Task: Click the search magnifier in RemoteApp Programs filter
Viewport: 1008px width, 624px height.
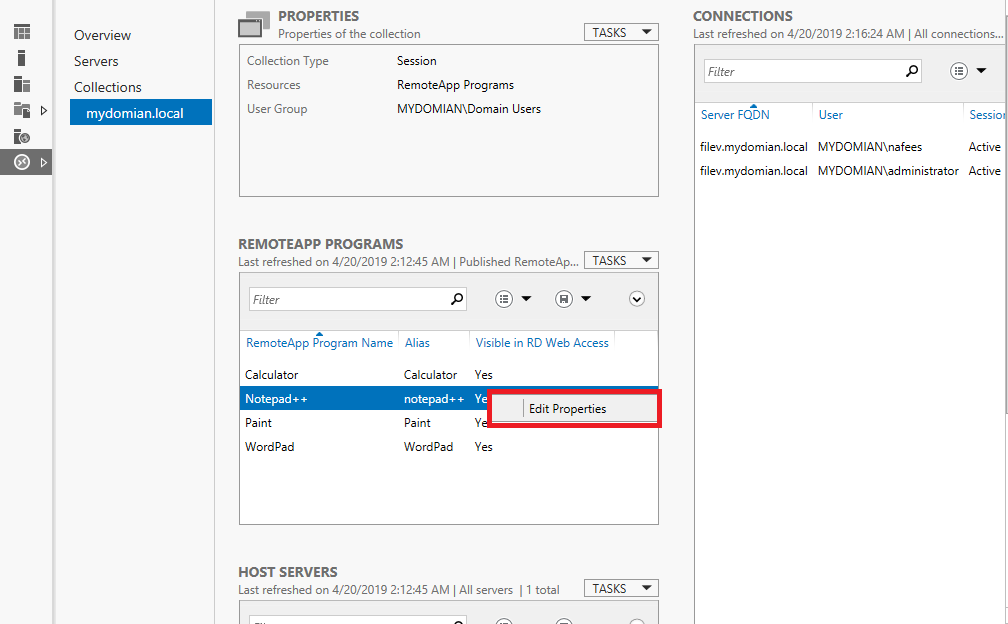Action: tap(456, 299)
